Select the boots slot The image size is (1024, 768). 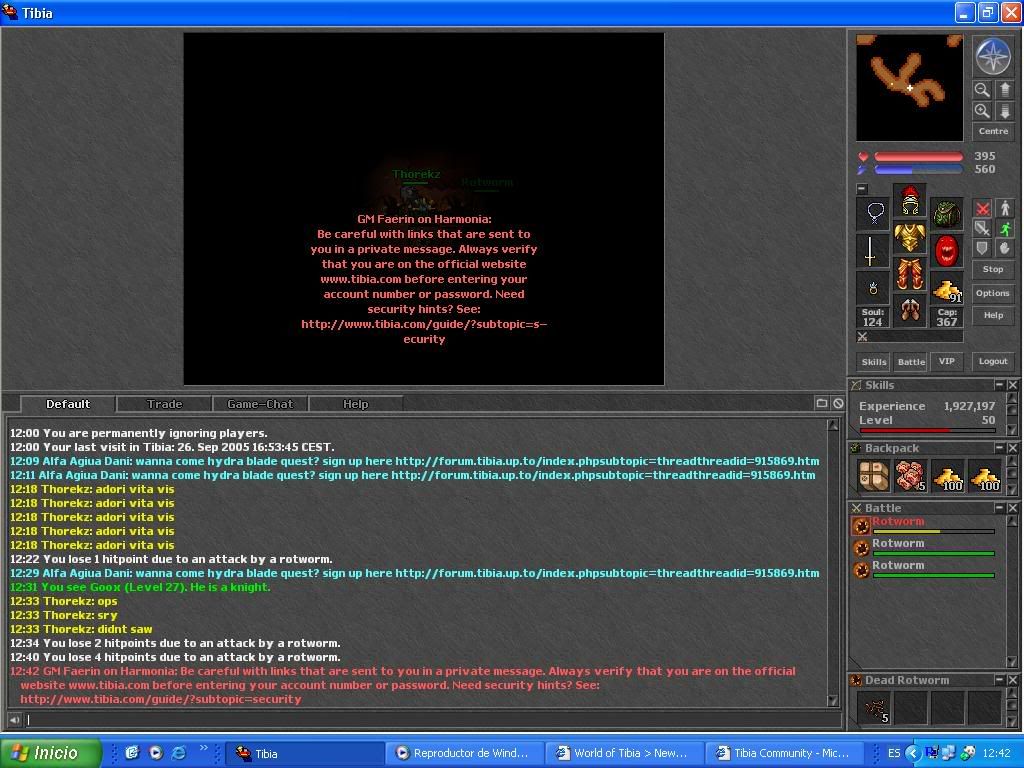(x=910, y=311)
